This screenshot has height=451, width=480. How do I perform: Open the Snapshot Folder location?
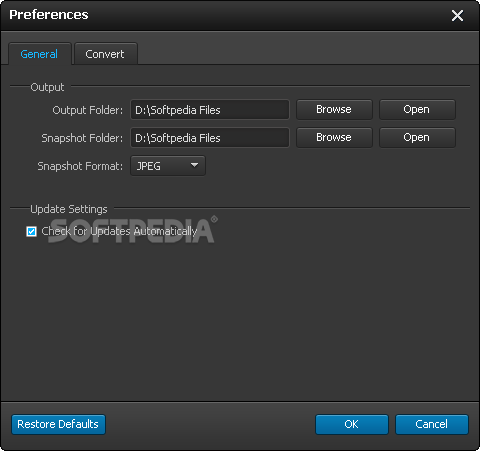(417, 138)
